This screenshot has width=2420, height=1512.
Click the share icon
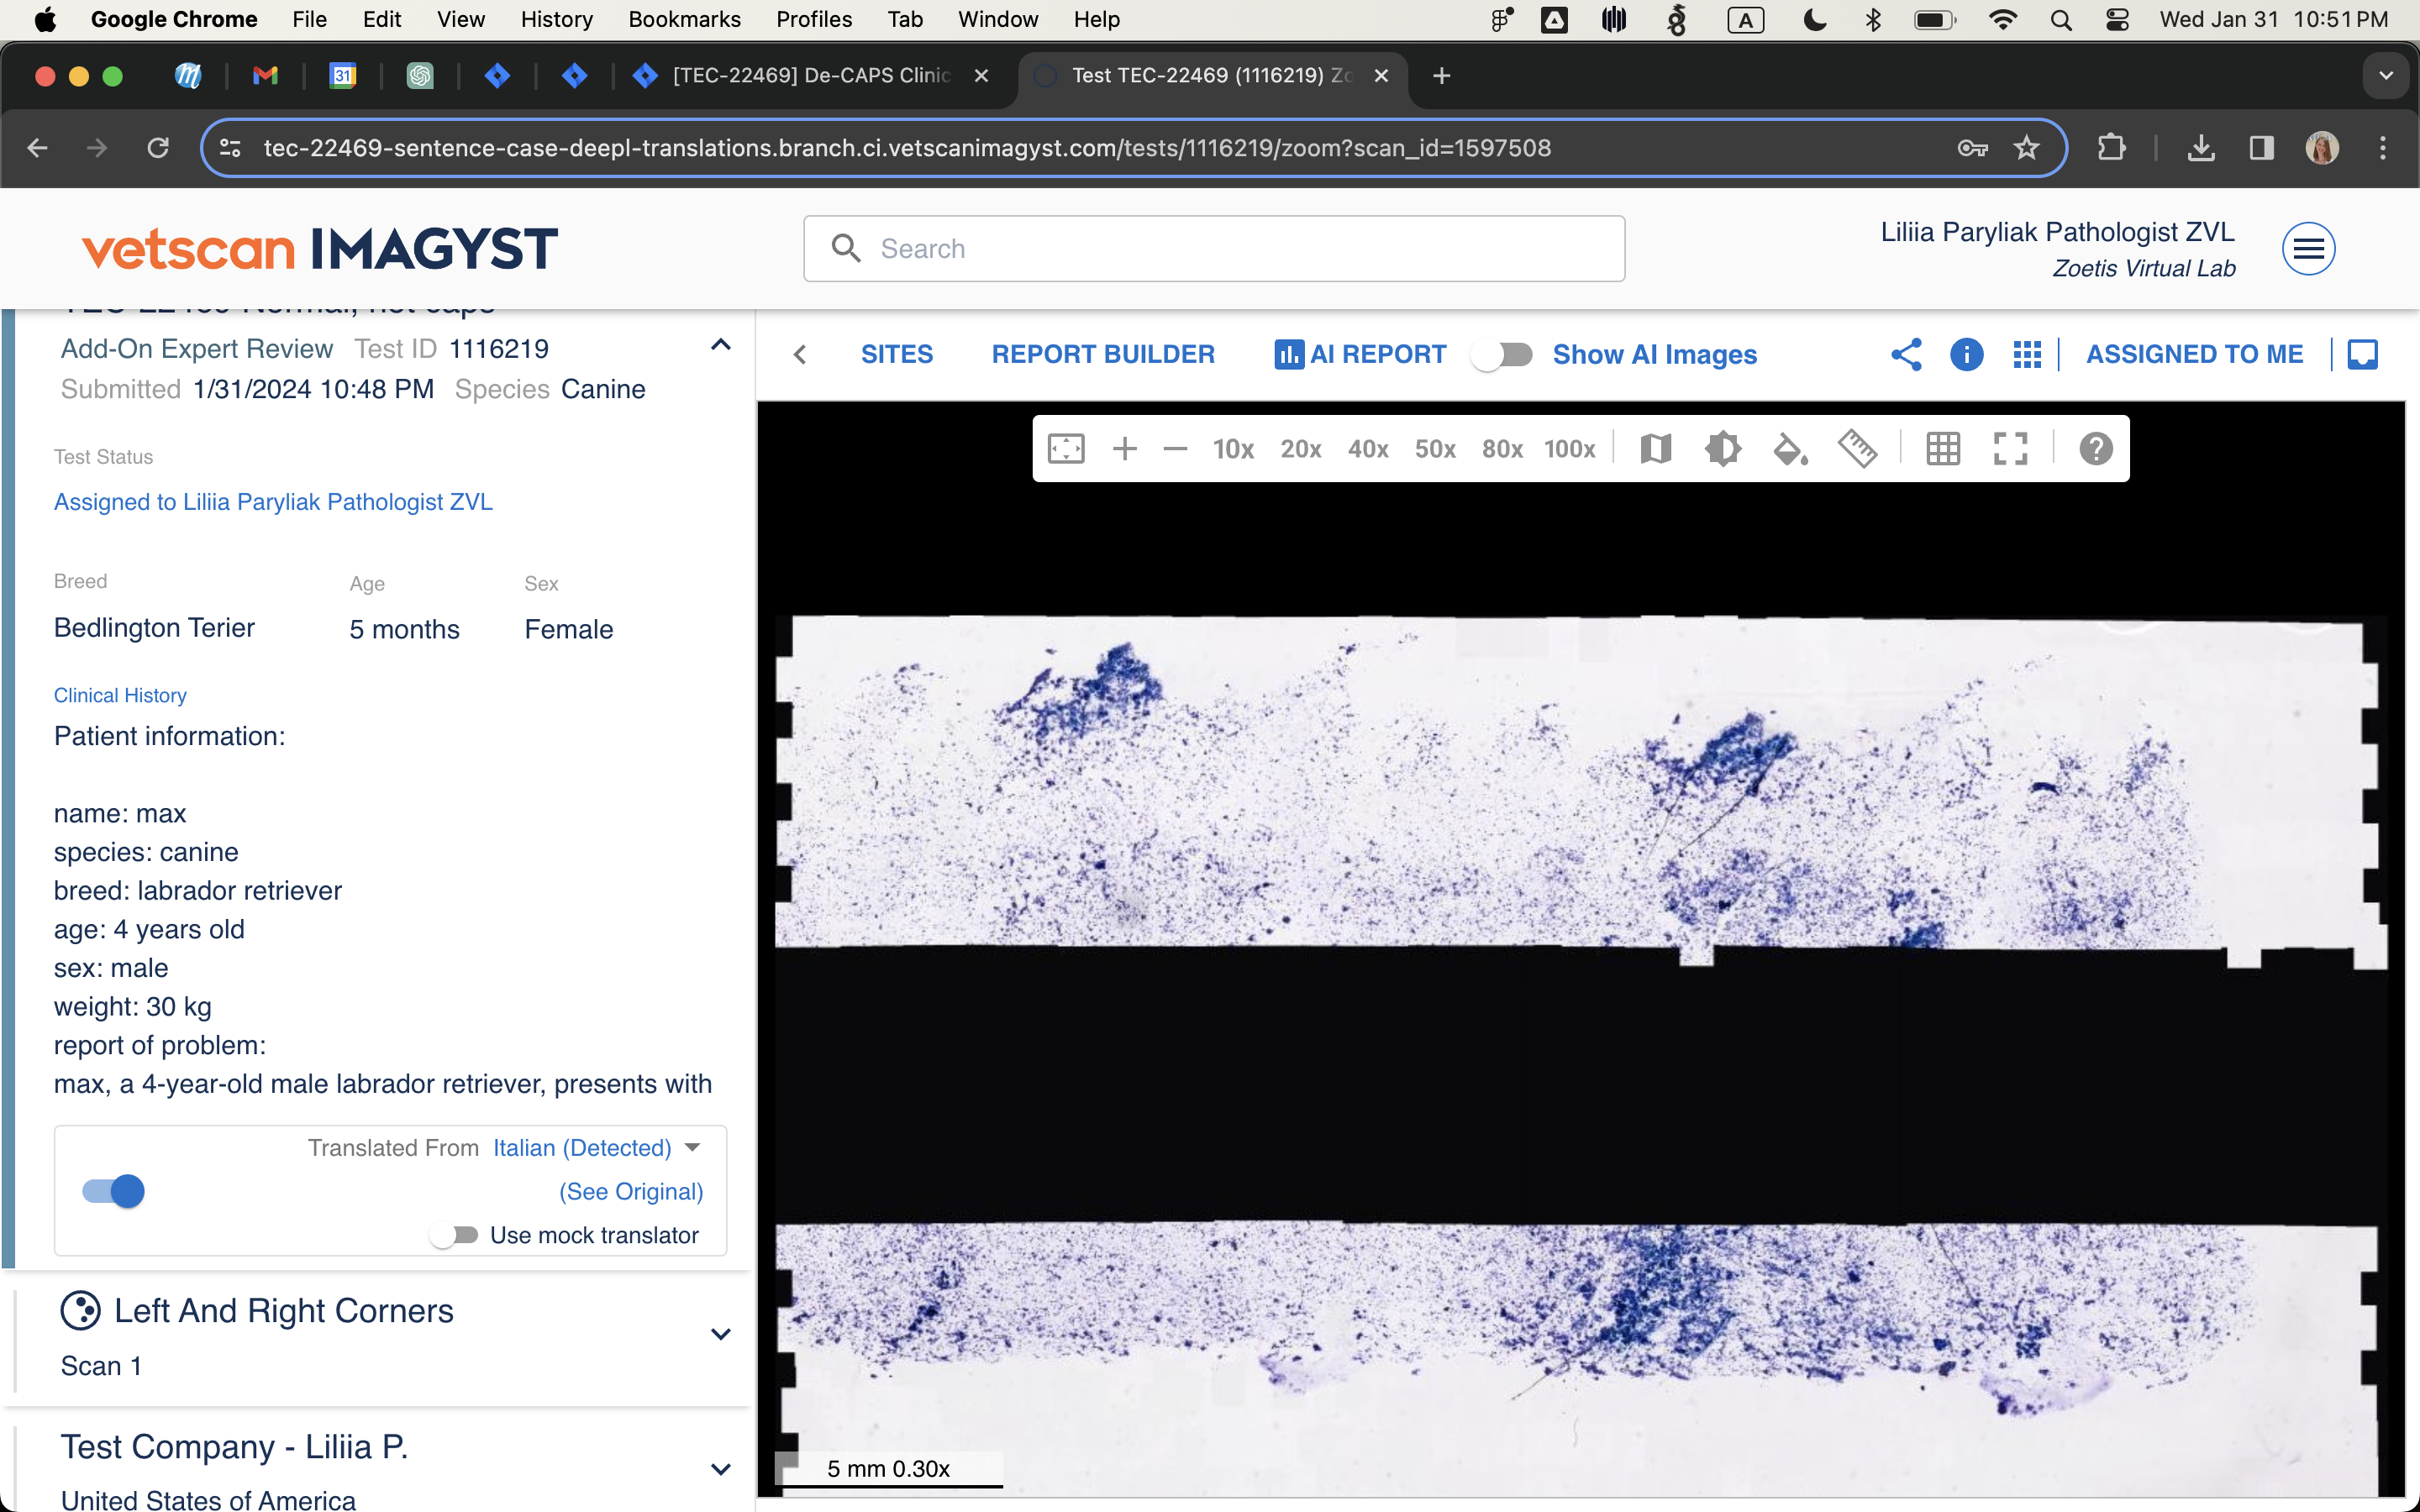pyautogui.click(x=1906, y=355)
